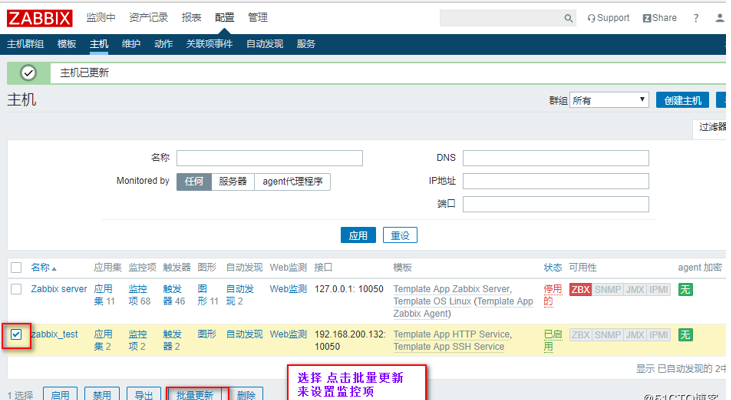Open Web监测 for zabbix_test

(288, 334)
